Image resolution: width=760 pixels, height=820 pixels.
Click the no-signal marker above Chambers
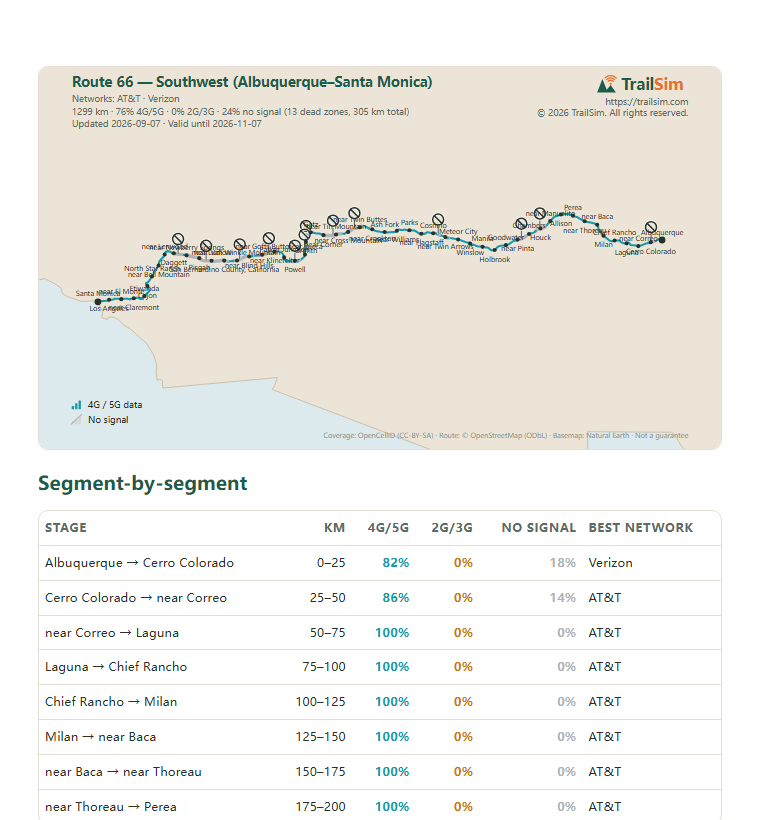521,224
